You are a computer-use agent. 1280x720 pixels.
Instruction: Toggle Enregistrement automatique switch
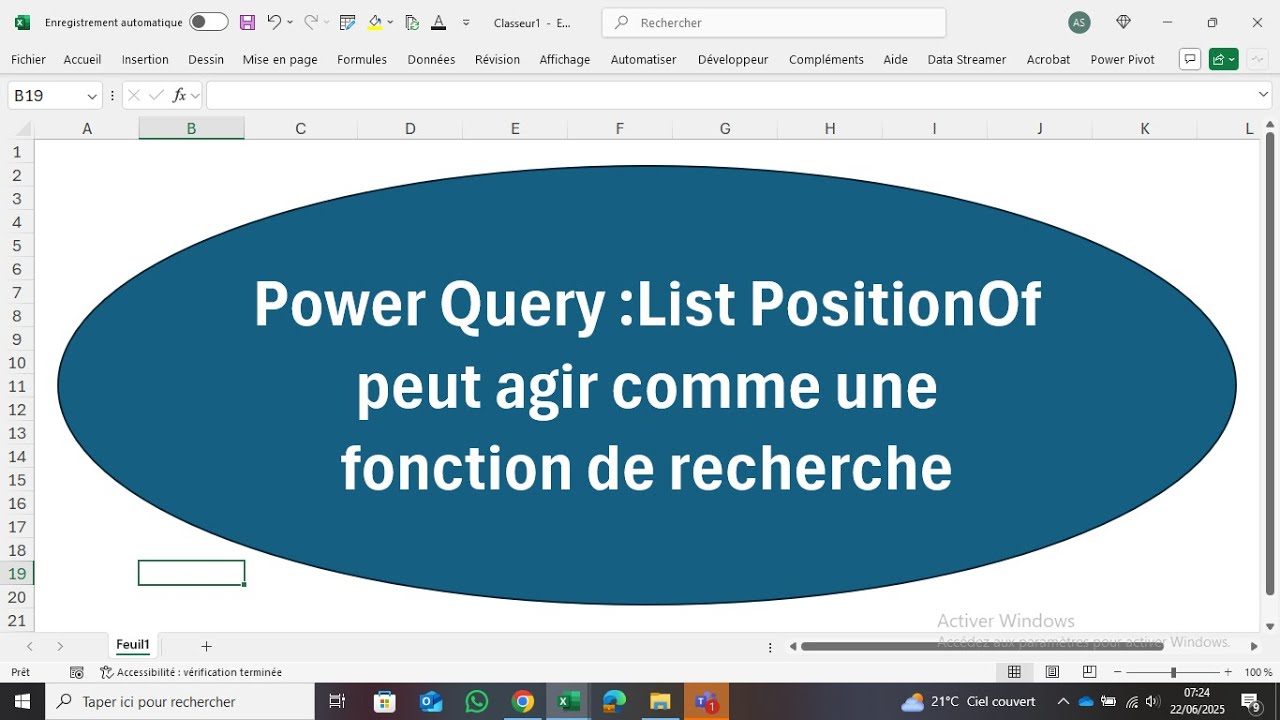[x=208, y=22]
